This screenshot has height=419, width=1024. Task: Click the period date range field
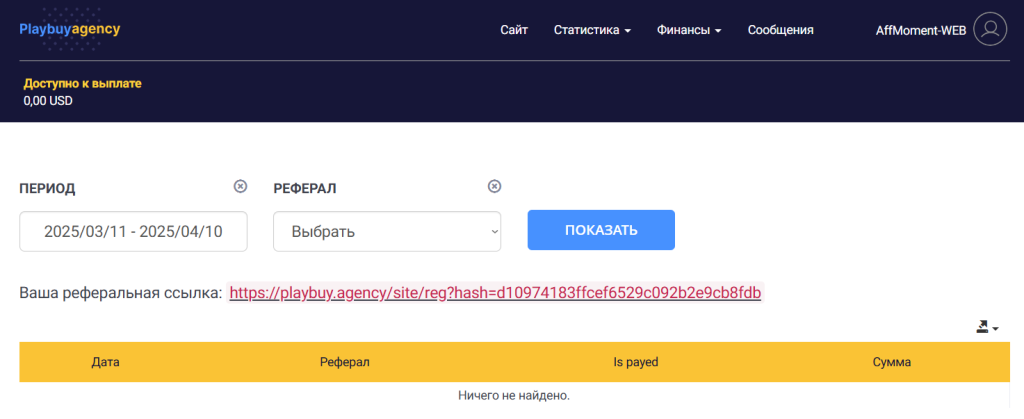point(133,231)
